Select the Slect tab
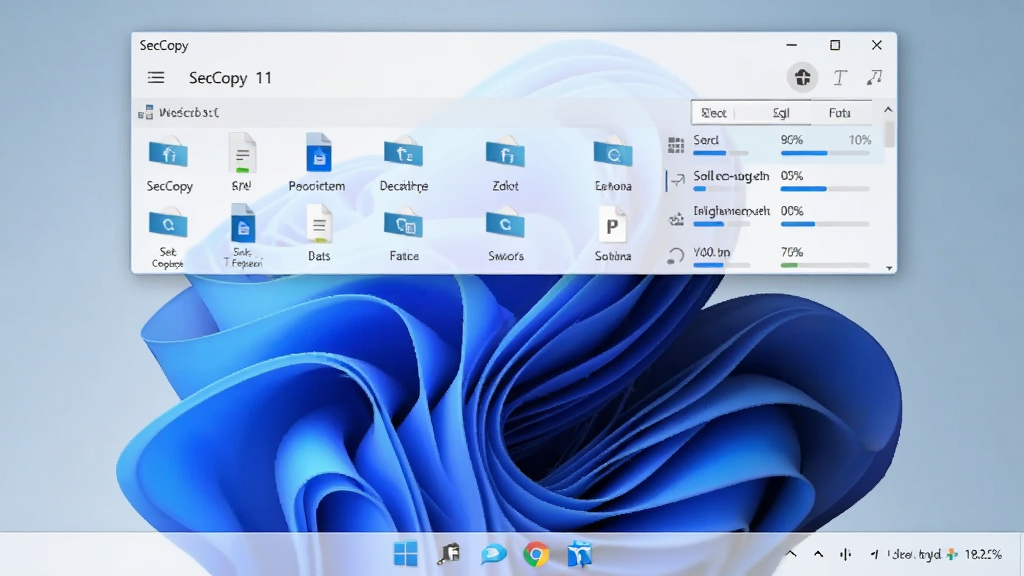The width and height of the screenshot is (1024, 576). point(714,113)
